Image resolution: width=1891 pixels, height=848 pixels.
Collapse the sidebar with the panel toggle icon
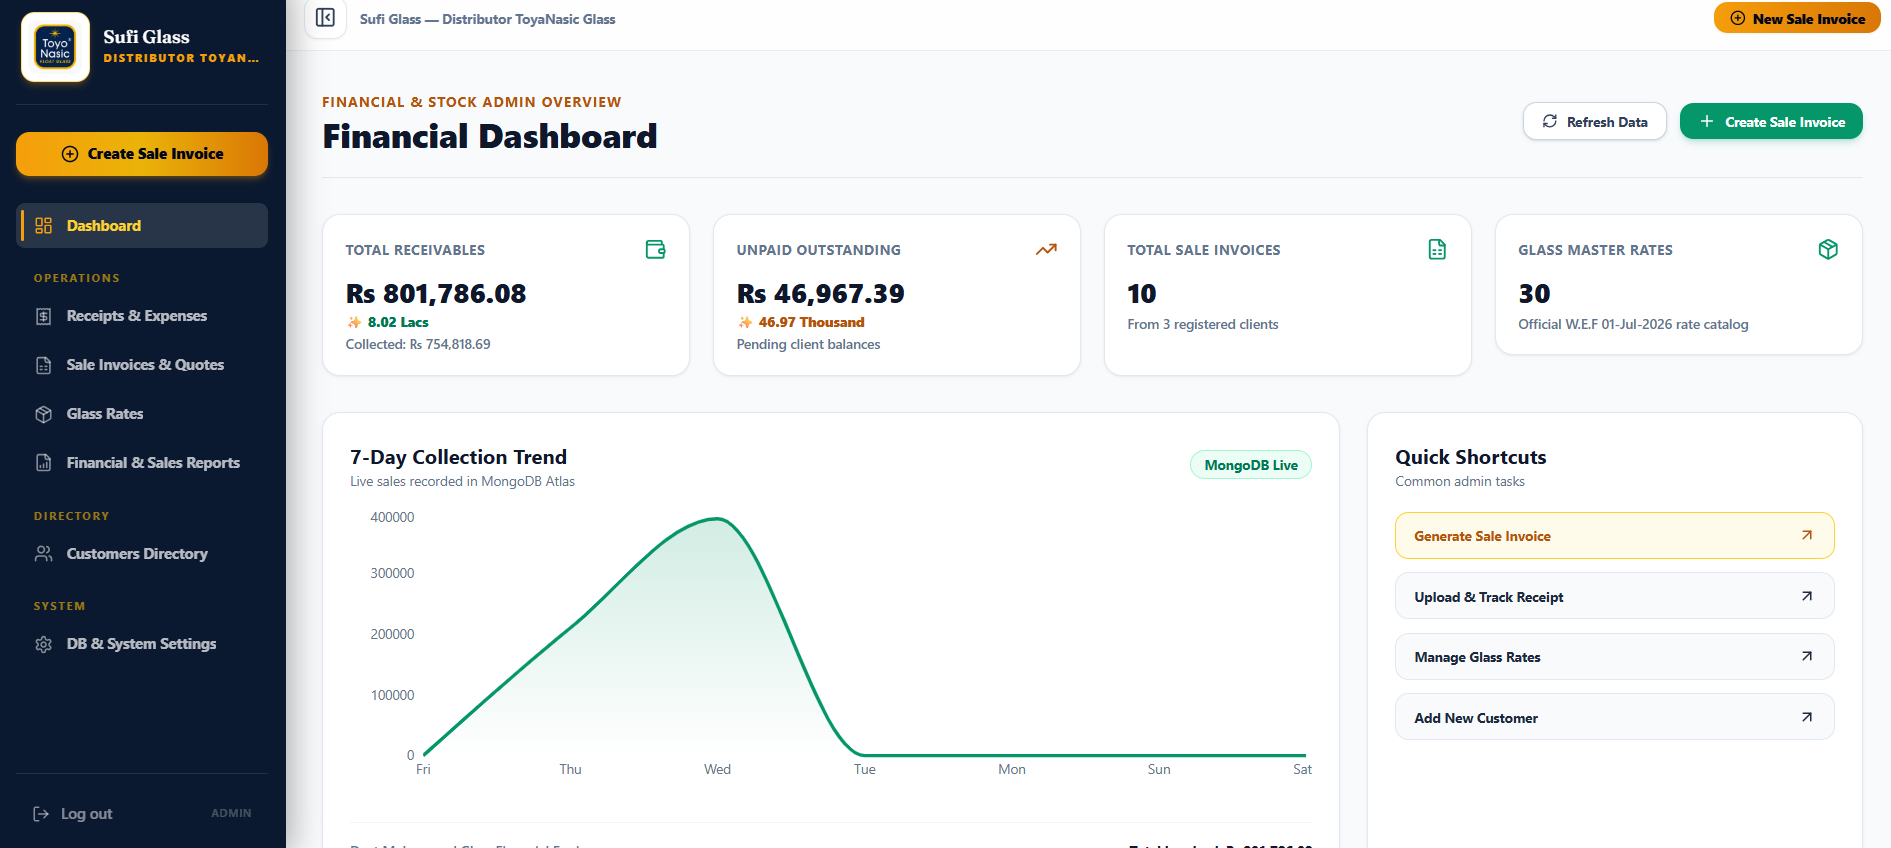[x=325, y=18]
